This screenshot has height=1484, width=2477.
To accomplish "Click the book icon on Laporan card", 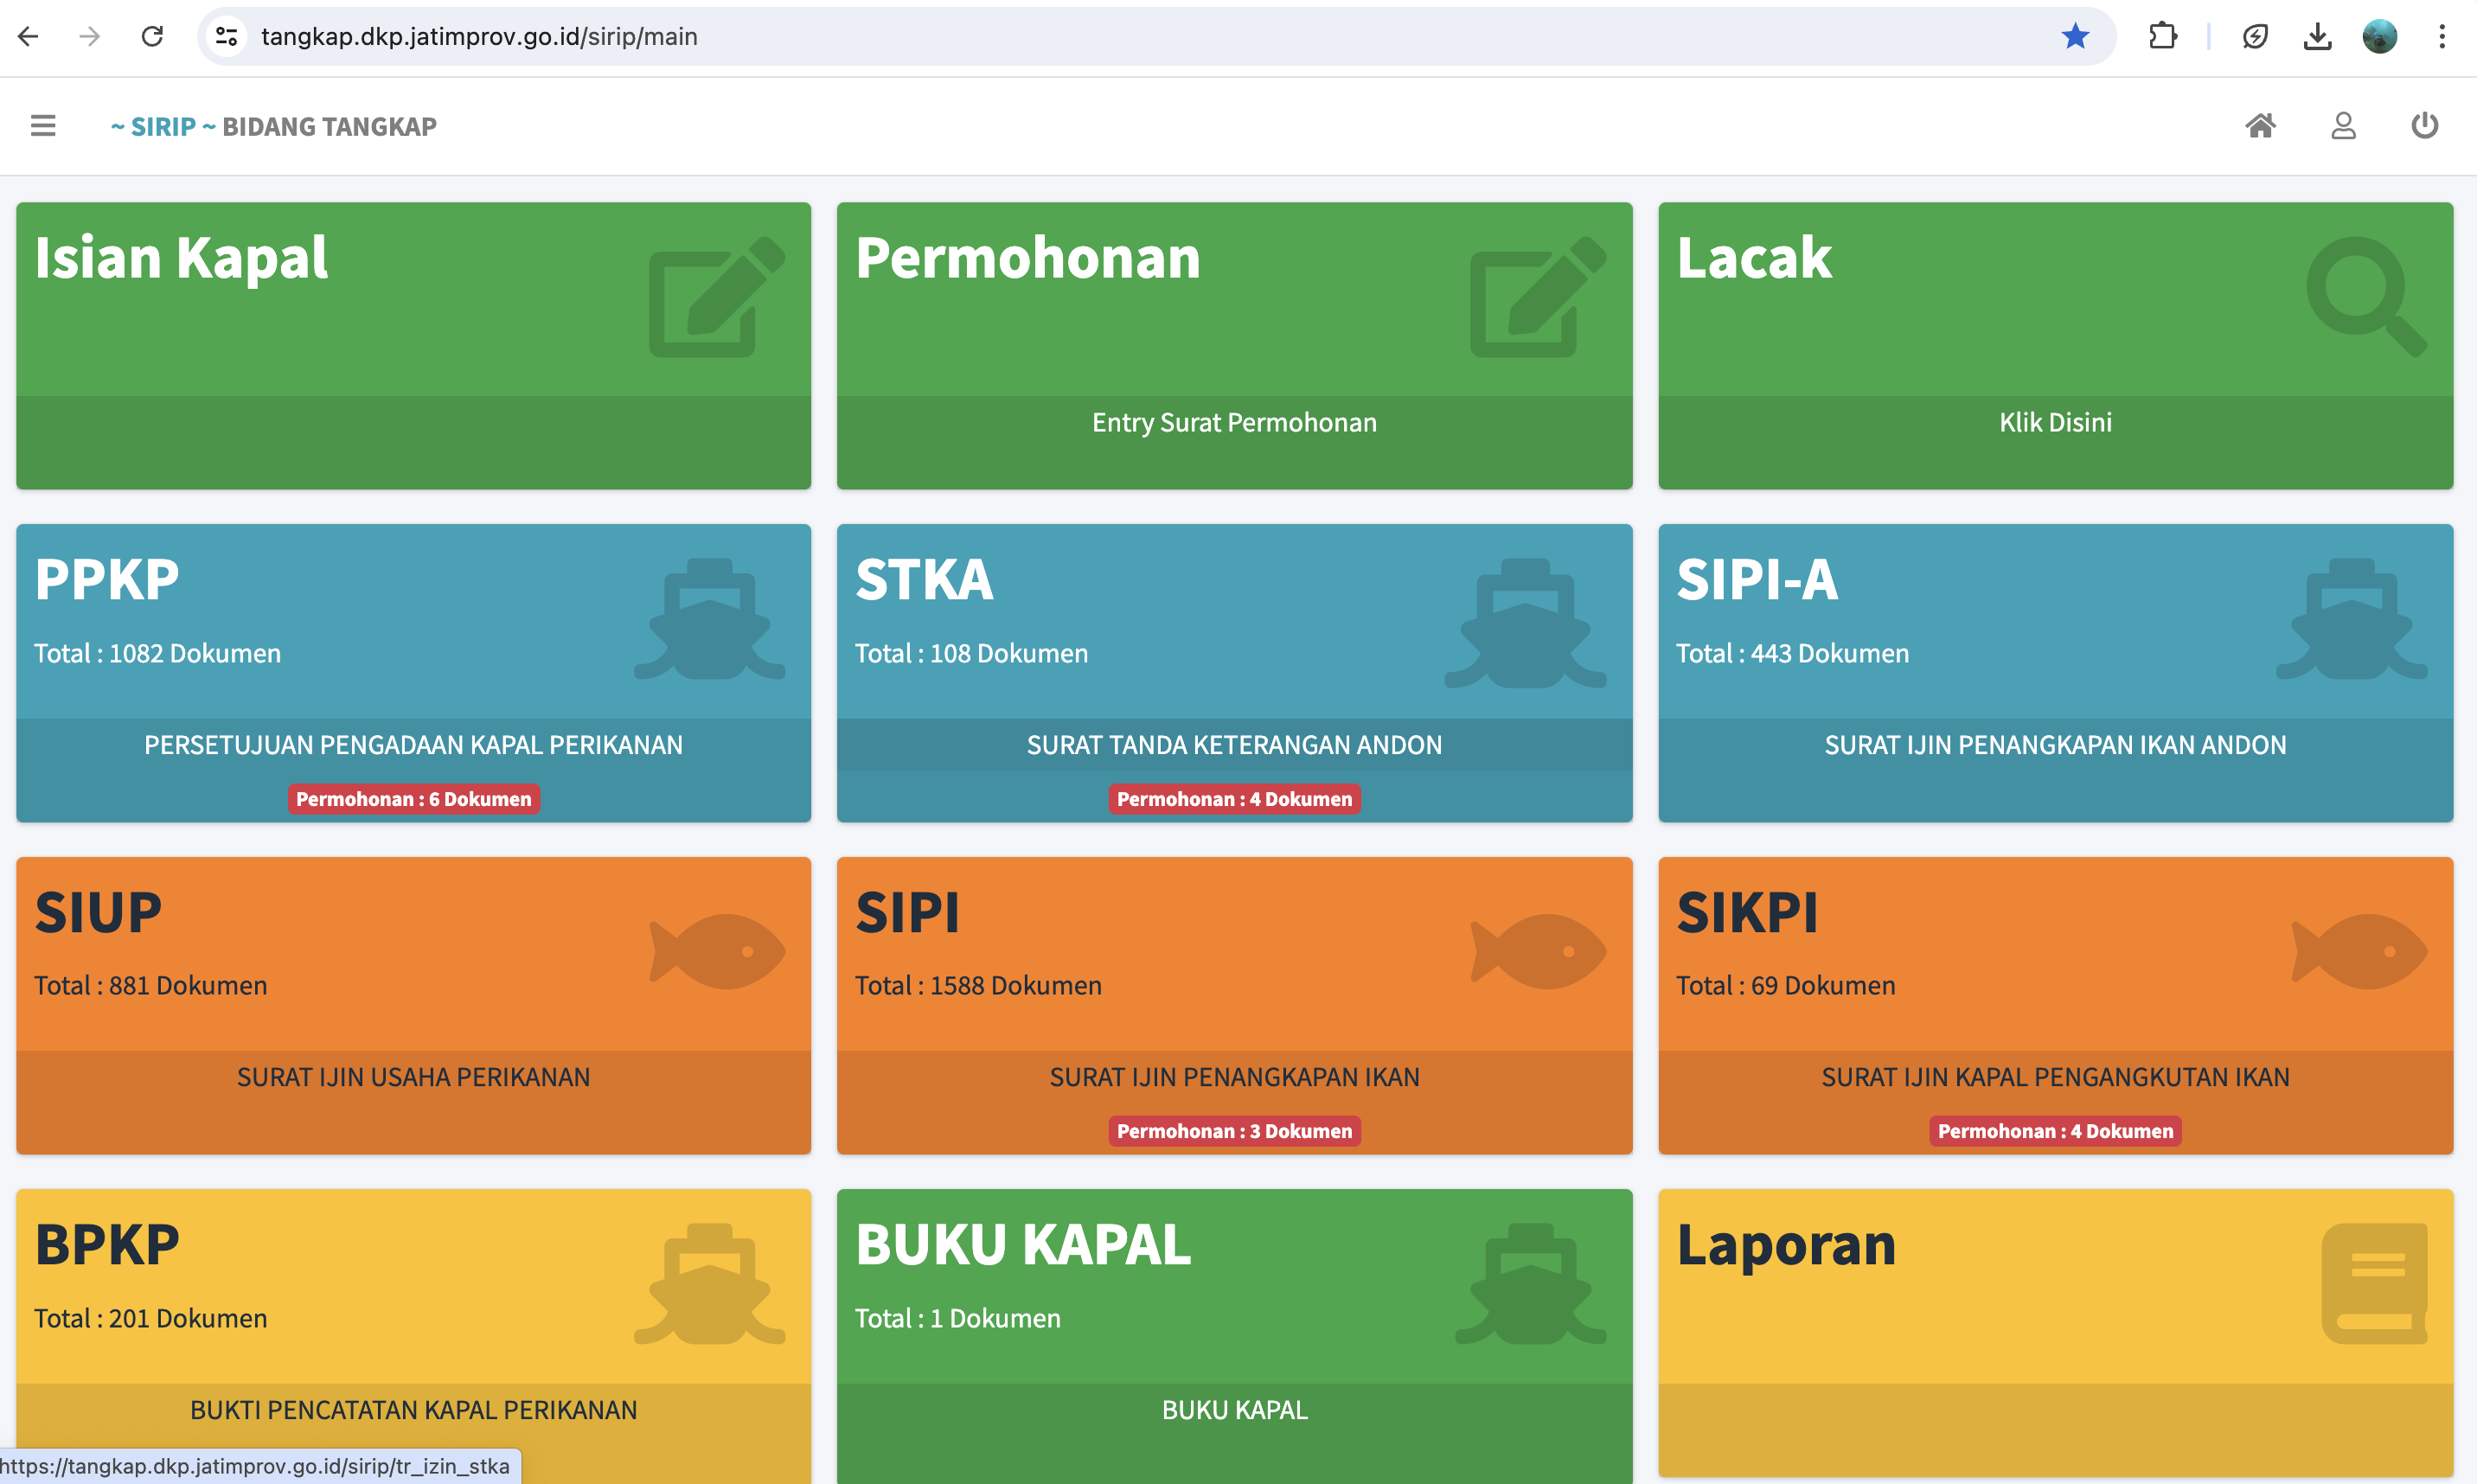I will [2373, 1283].
